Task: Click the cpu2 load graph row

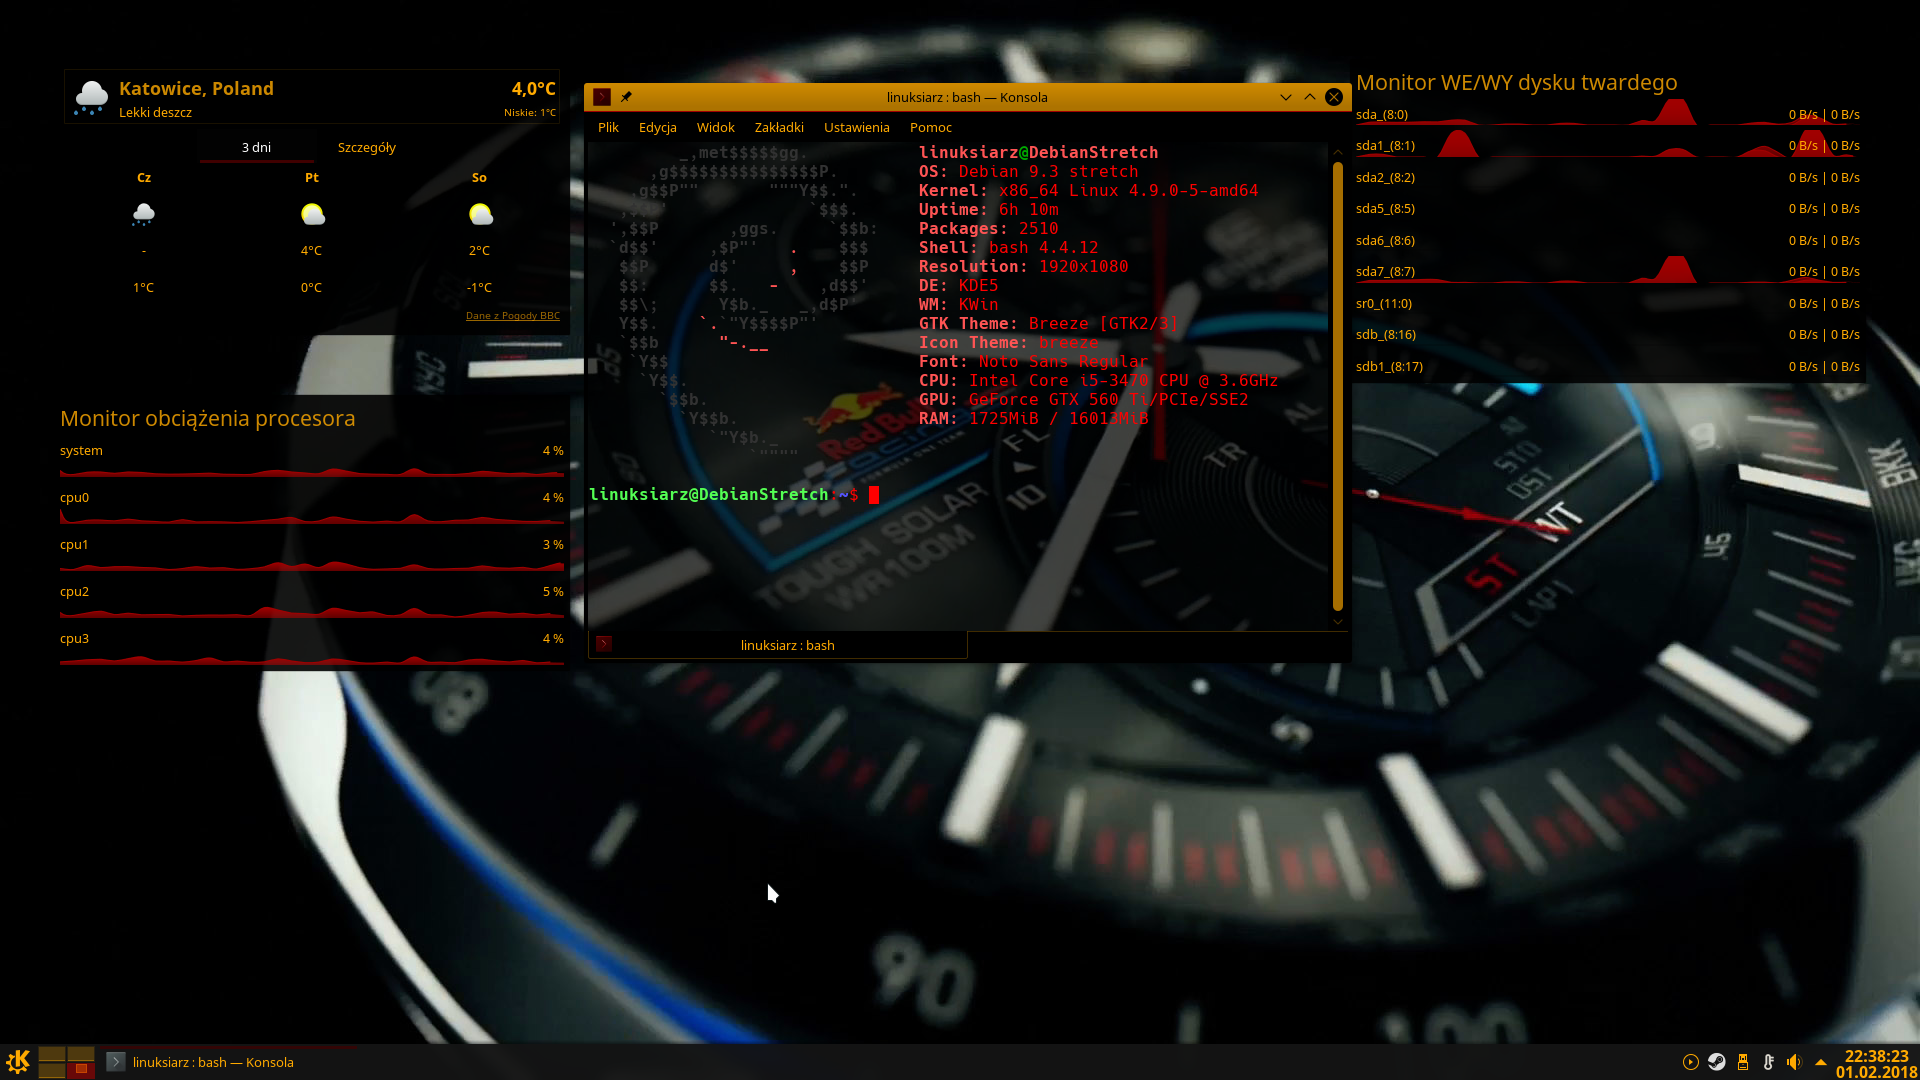Action: pos(312,601)
